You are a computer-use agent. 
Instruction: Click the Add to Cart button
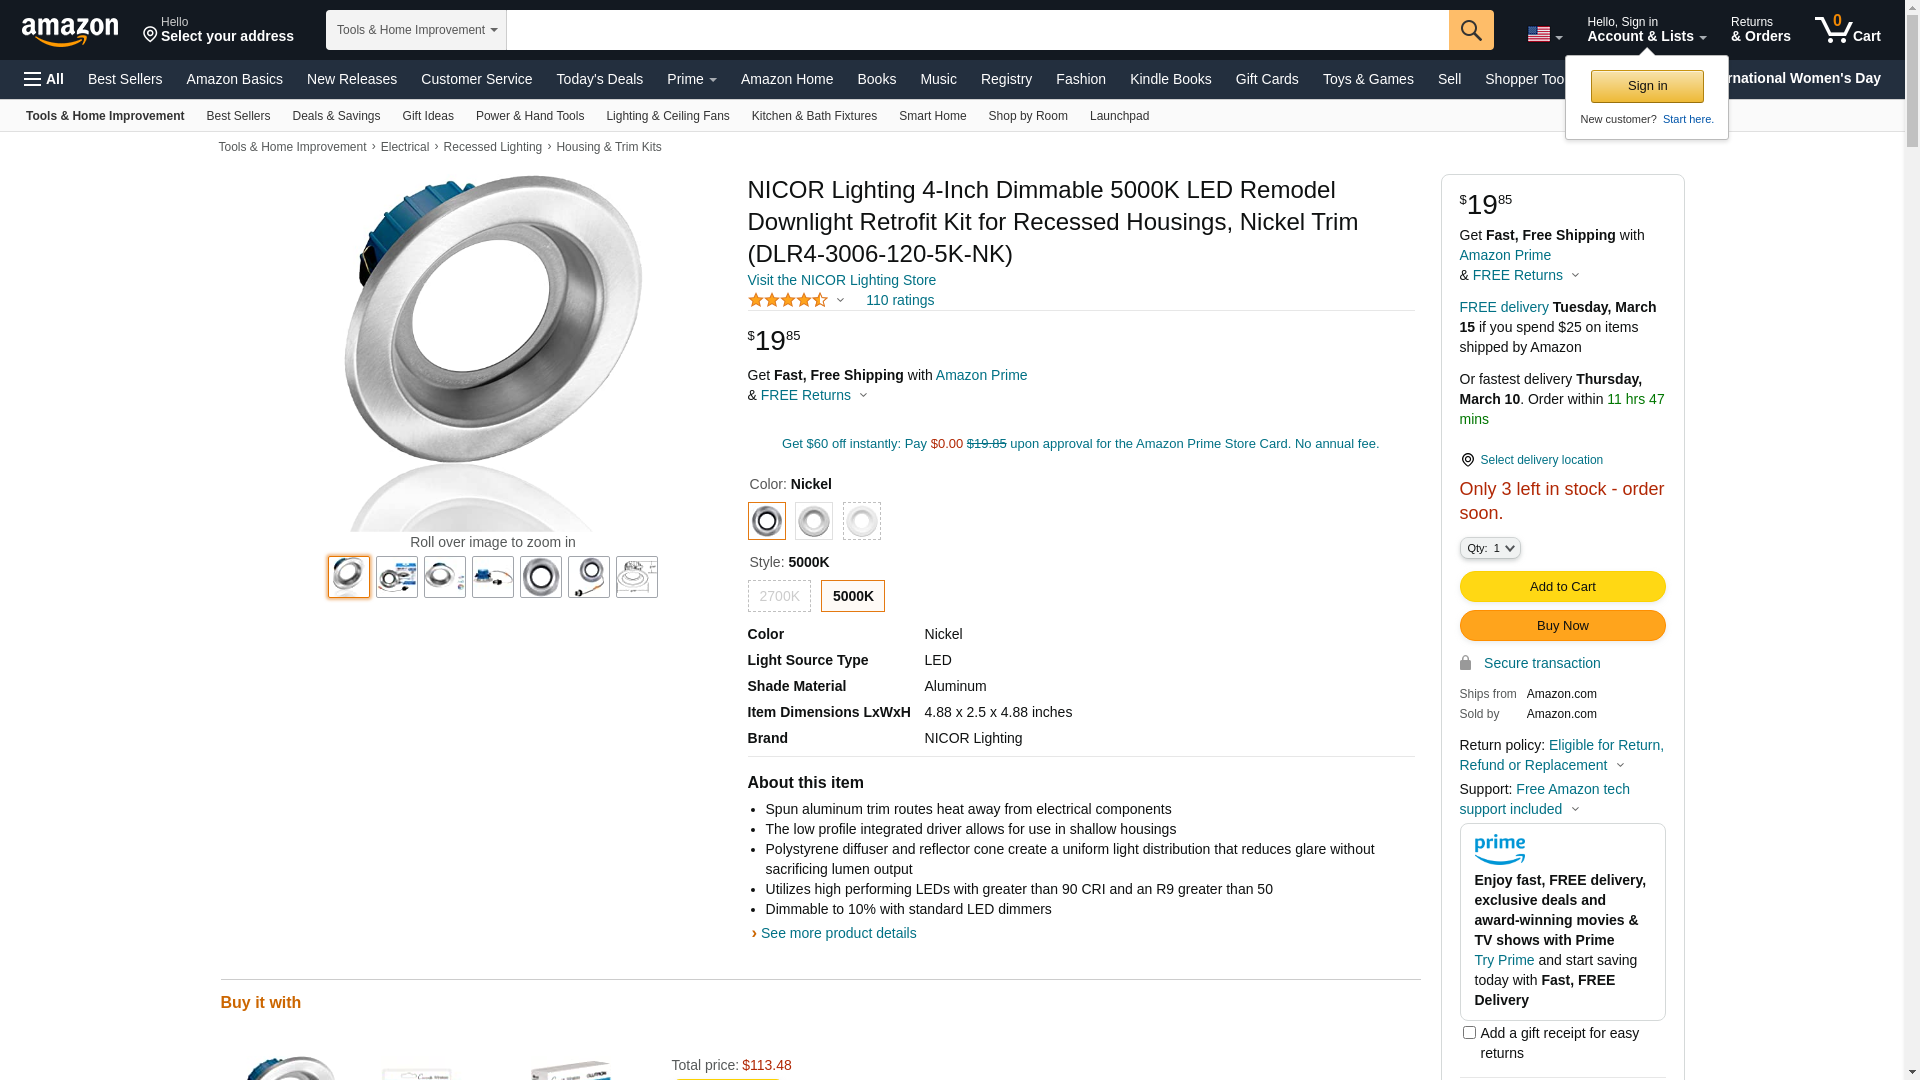coord(1561,586)
